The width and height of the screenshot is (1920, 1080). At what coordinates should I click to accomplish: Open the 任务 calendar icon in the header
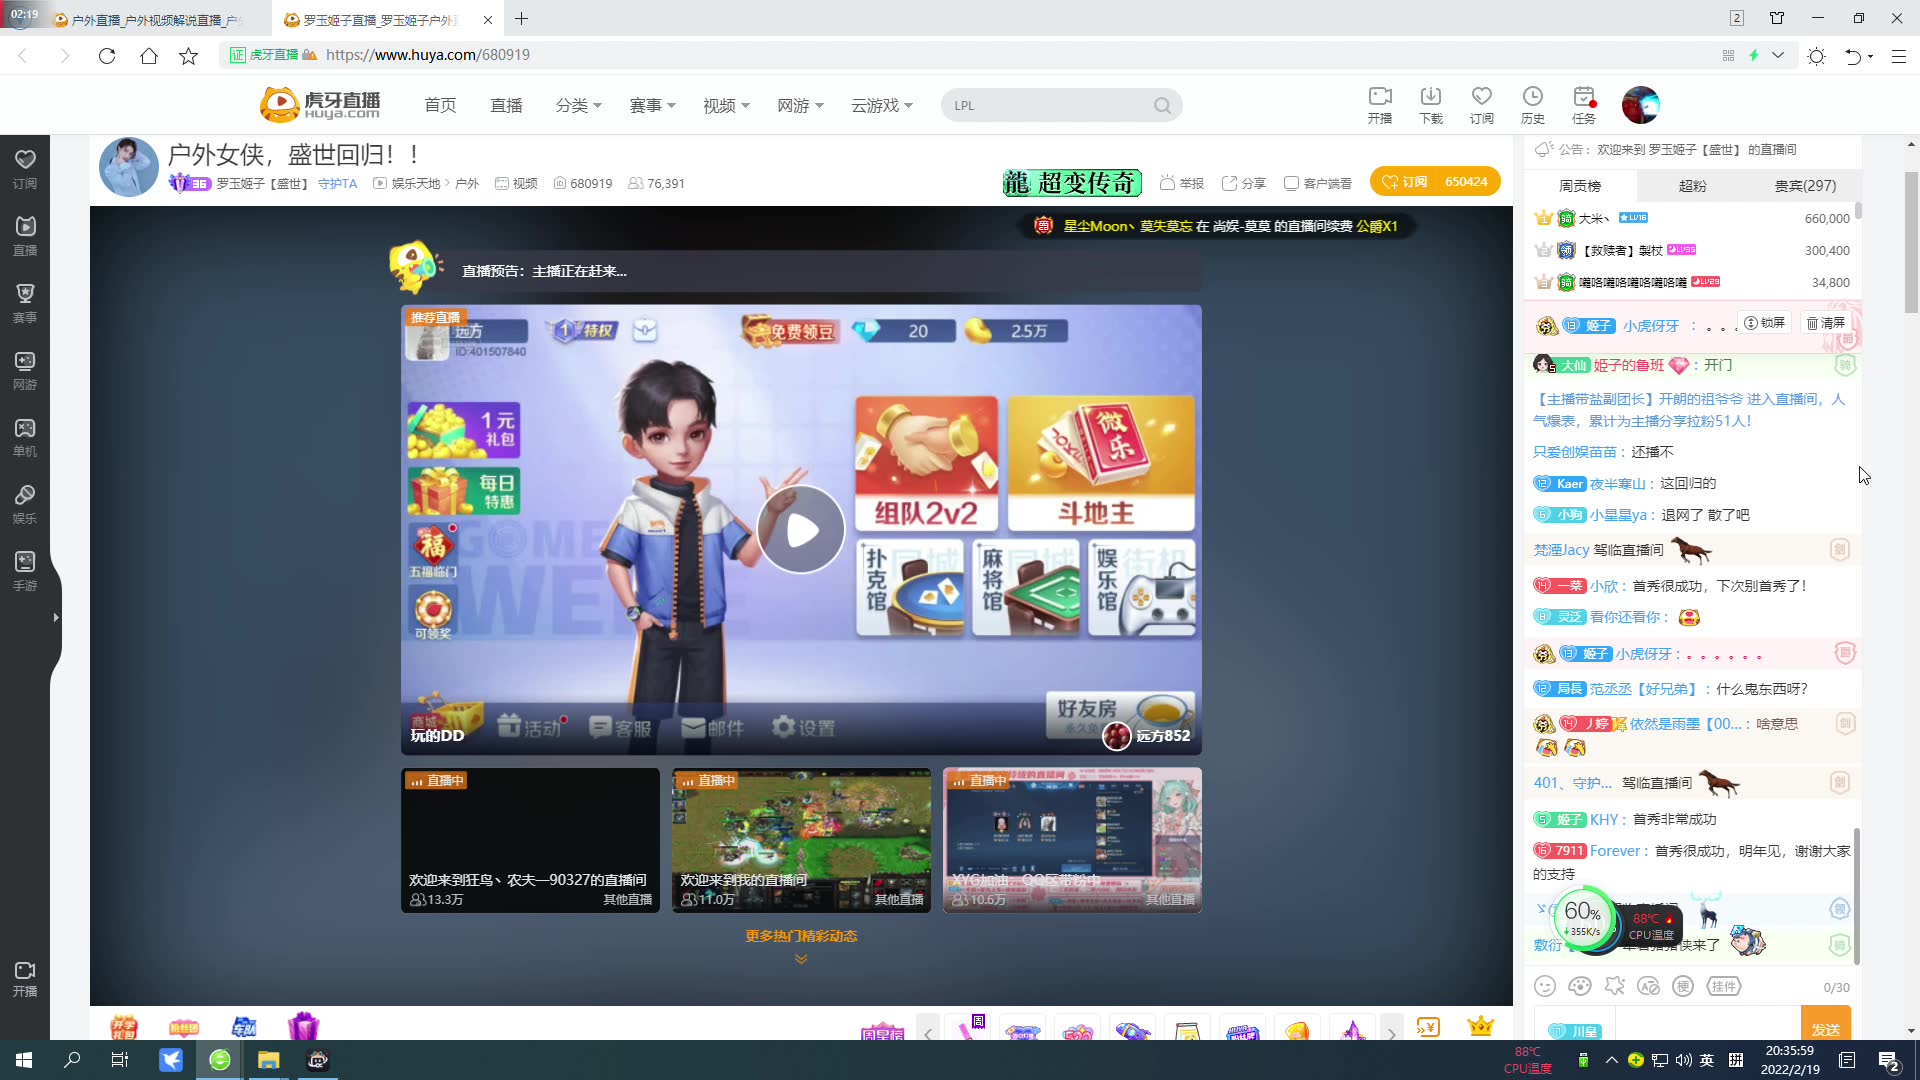(1584, 104)
